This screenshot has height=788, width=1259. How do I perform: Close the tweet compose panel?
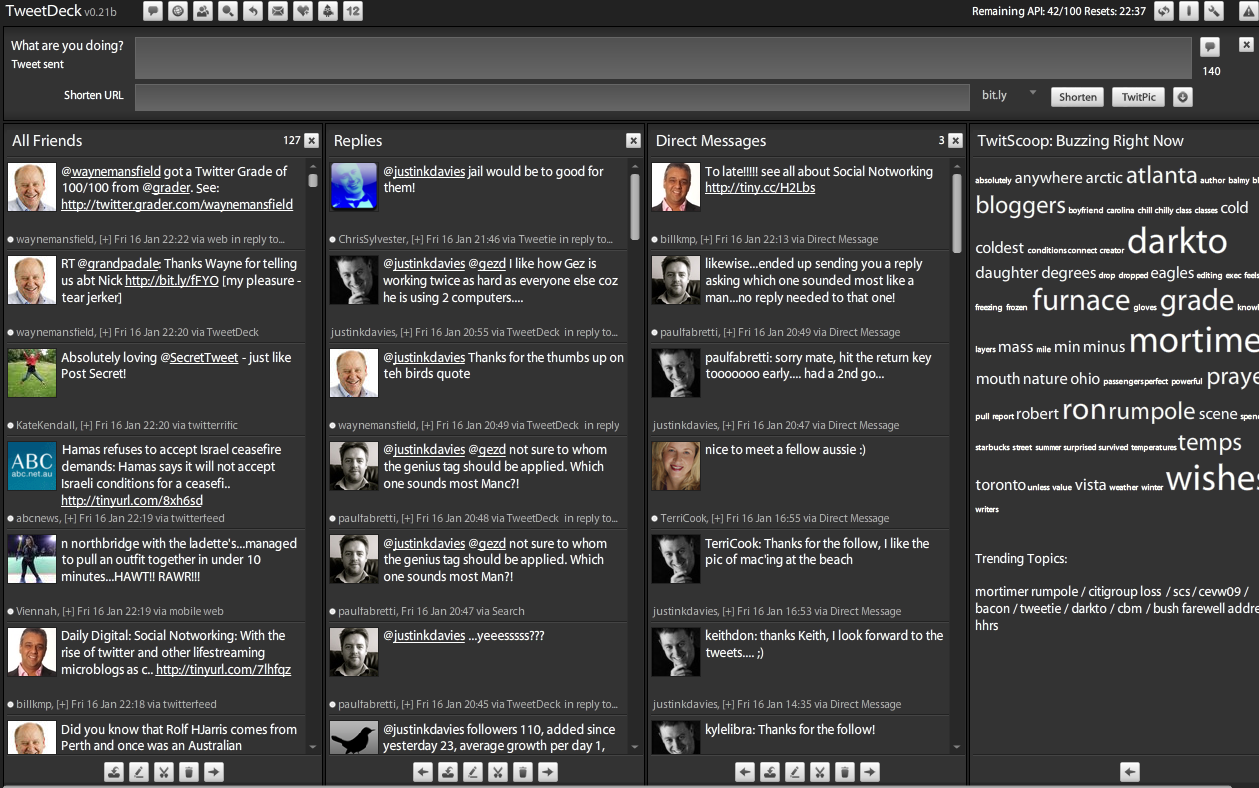pyautogui.click(x=1246, y=45)
